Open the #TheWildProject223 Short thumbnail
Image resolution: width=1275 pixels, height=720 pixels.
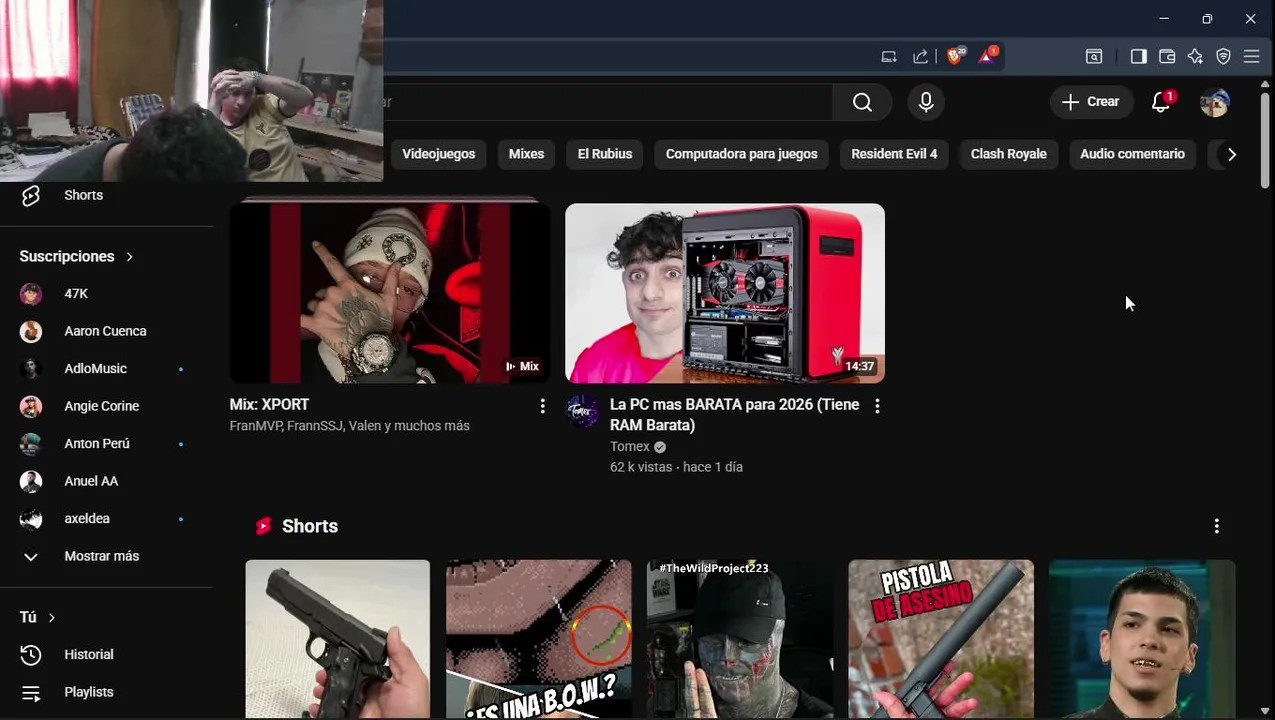click(740, 639)
